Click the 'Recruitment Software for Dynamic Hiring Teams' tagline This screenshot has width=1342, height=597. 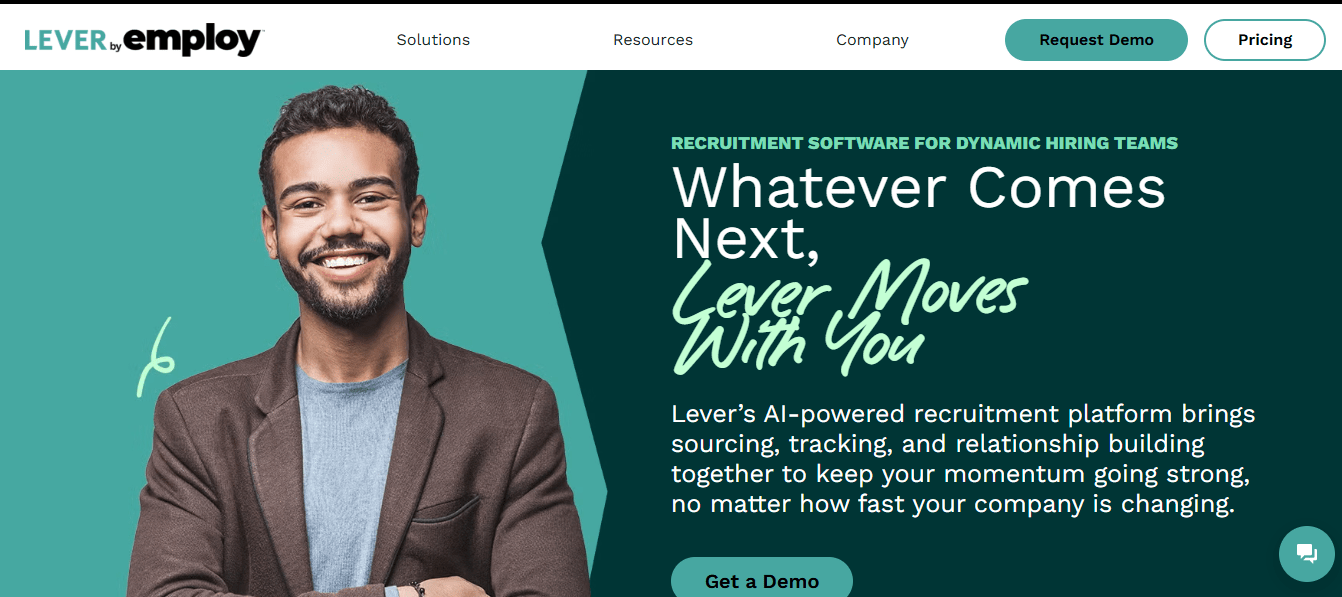pos(924,143)
